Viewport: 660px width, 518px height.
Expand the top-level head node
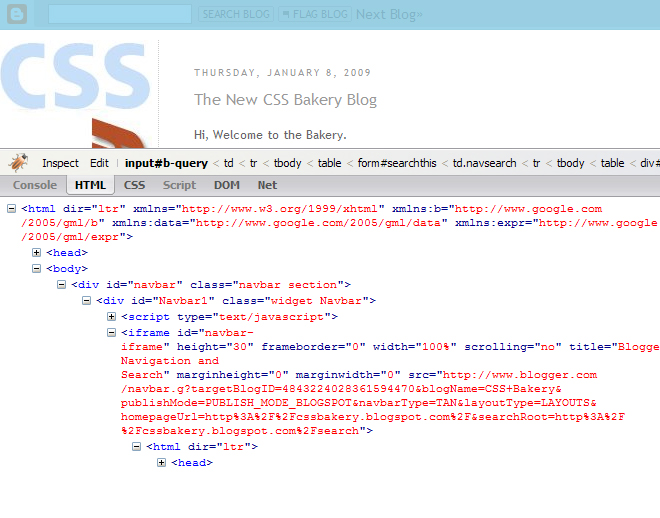click(x=37, y=252)
